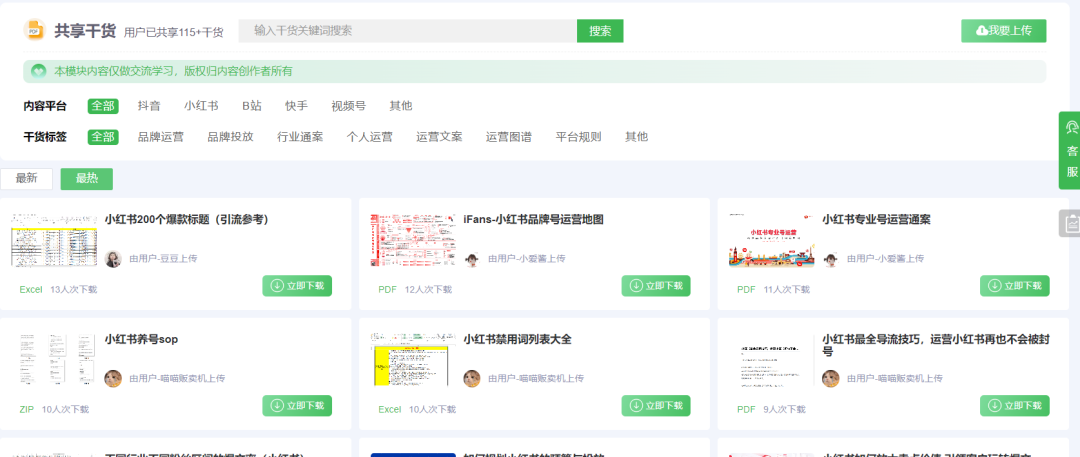Filter platform by 视频号
Screen dimensions: 1080x457
[x=349, y=106]
